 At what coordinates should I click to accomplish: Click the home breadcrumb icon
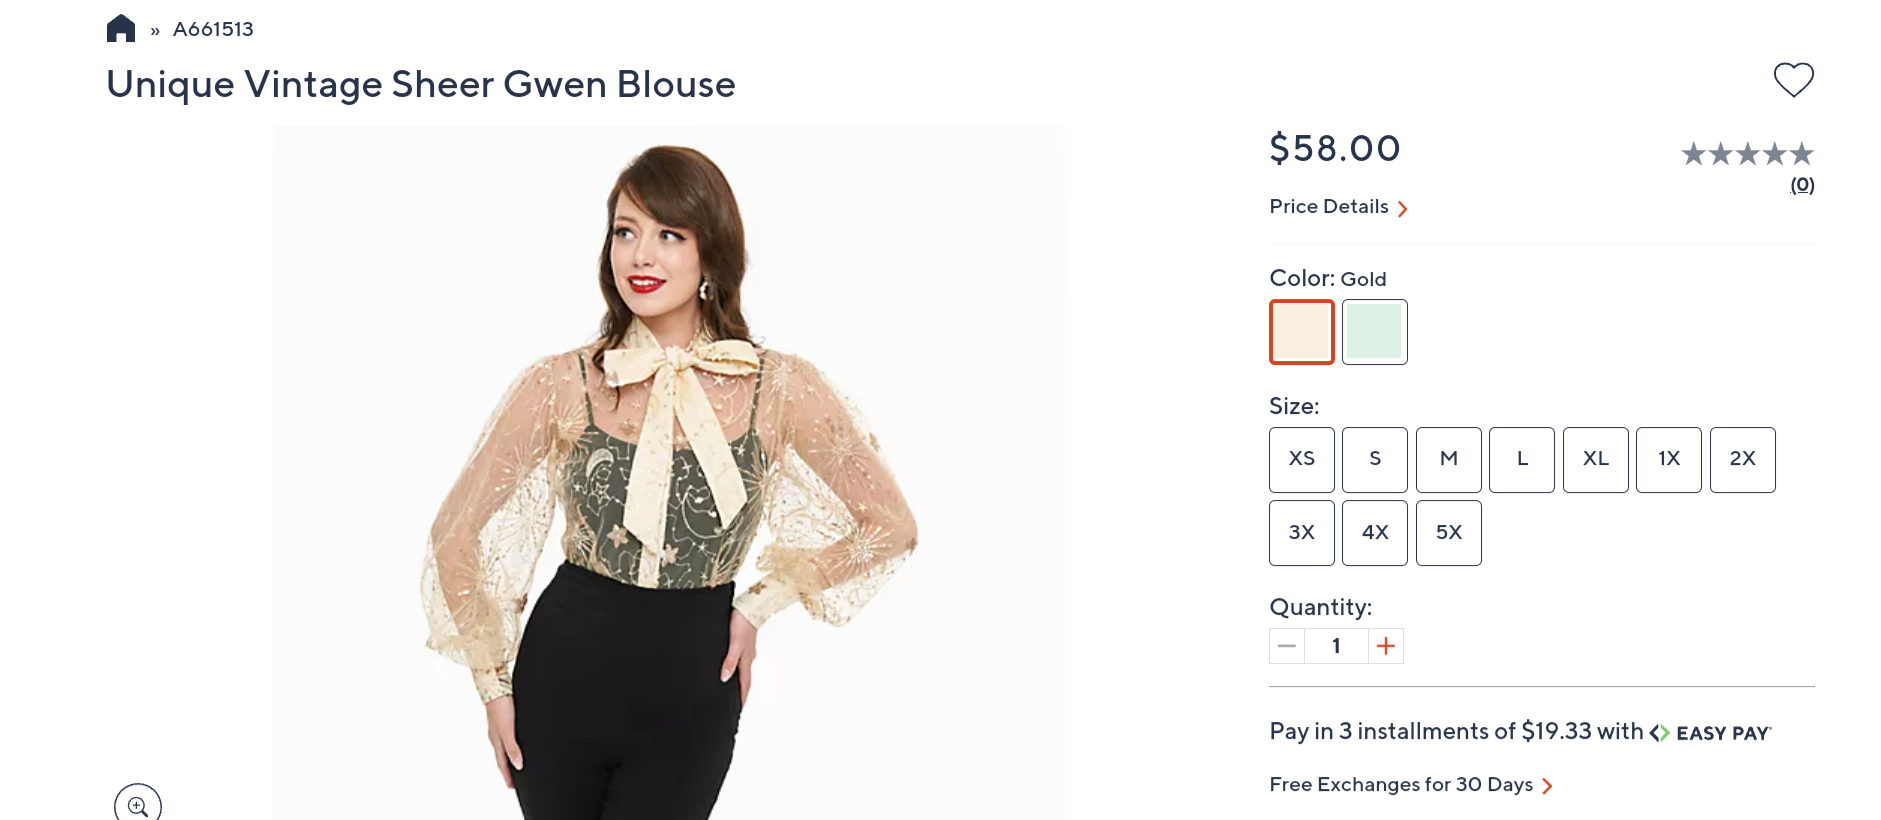pyautogui.click(x=121, y=28)
